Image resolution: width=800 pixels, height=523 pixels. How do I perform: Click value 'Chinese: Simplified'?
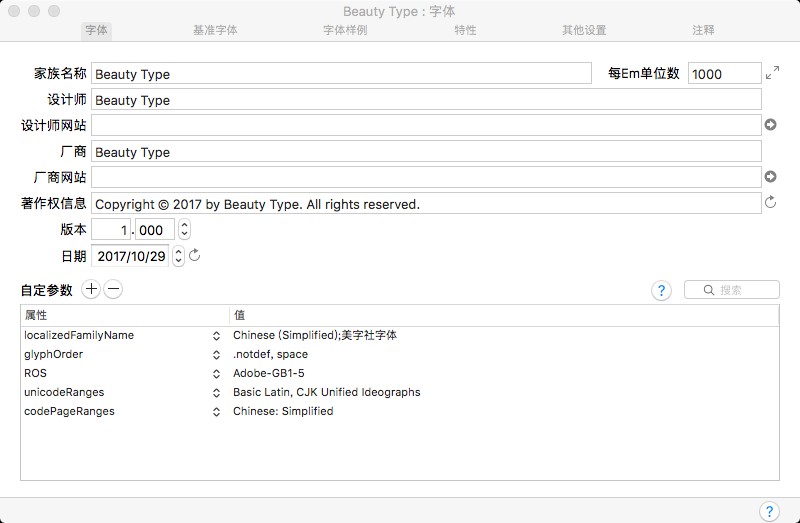pyautogui.click(x=283, y=411)
